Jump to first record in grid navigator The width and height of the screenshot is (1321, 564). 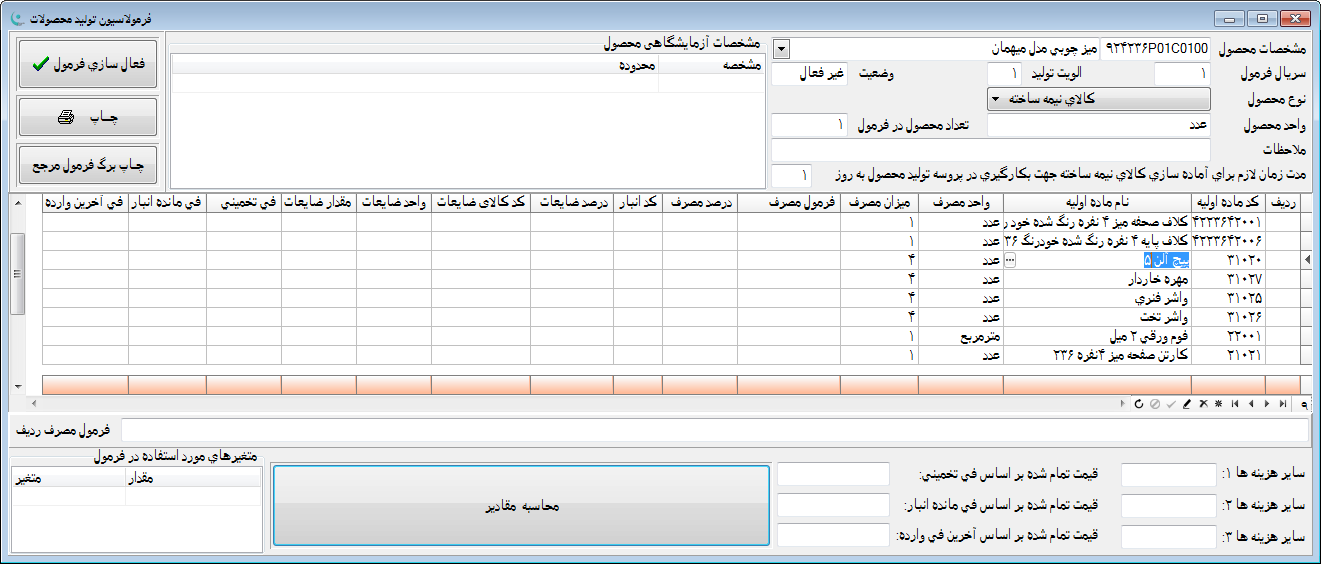click(1235, 403)
